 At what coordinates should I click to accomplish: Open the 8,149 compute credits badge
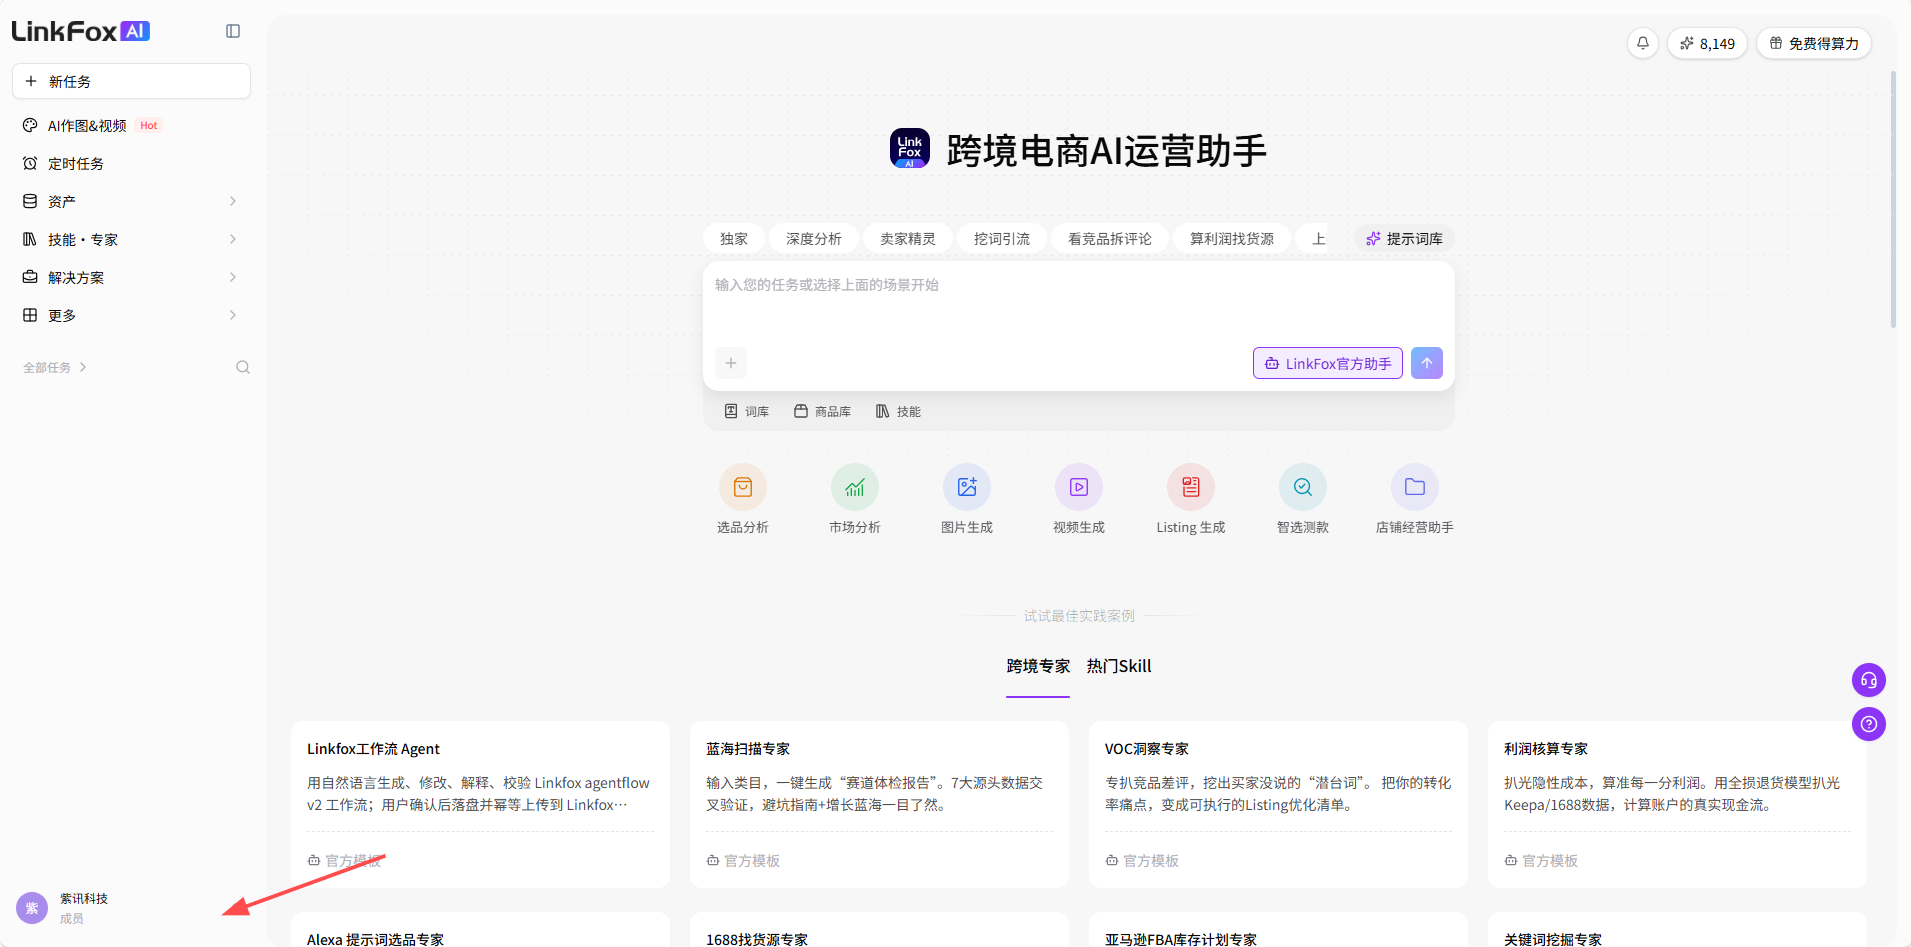[x=1707, y=43]
